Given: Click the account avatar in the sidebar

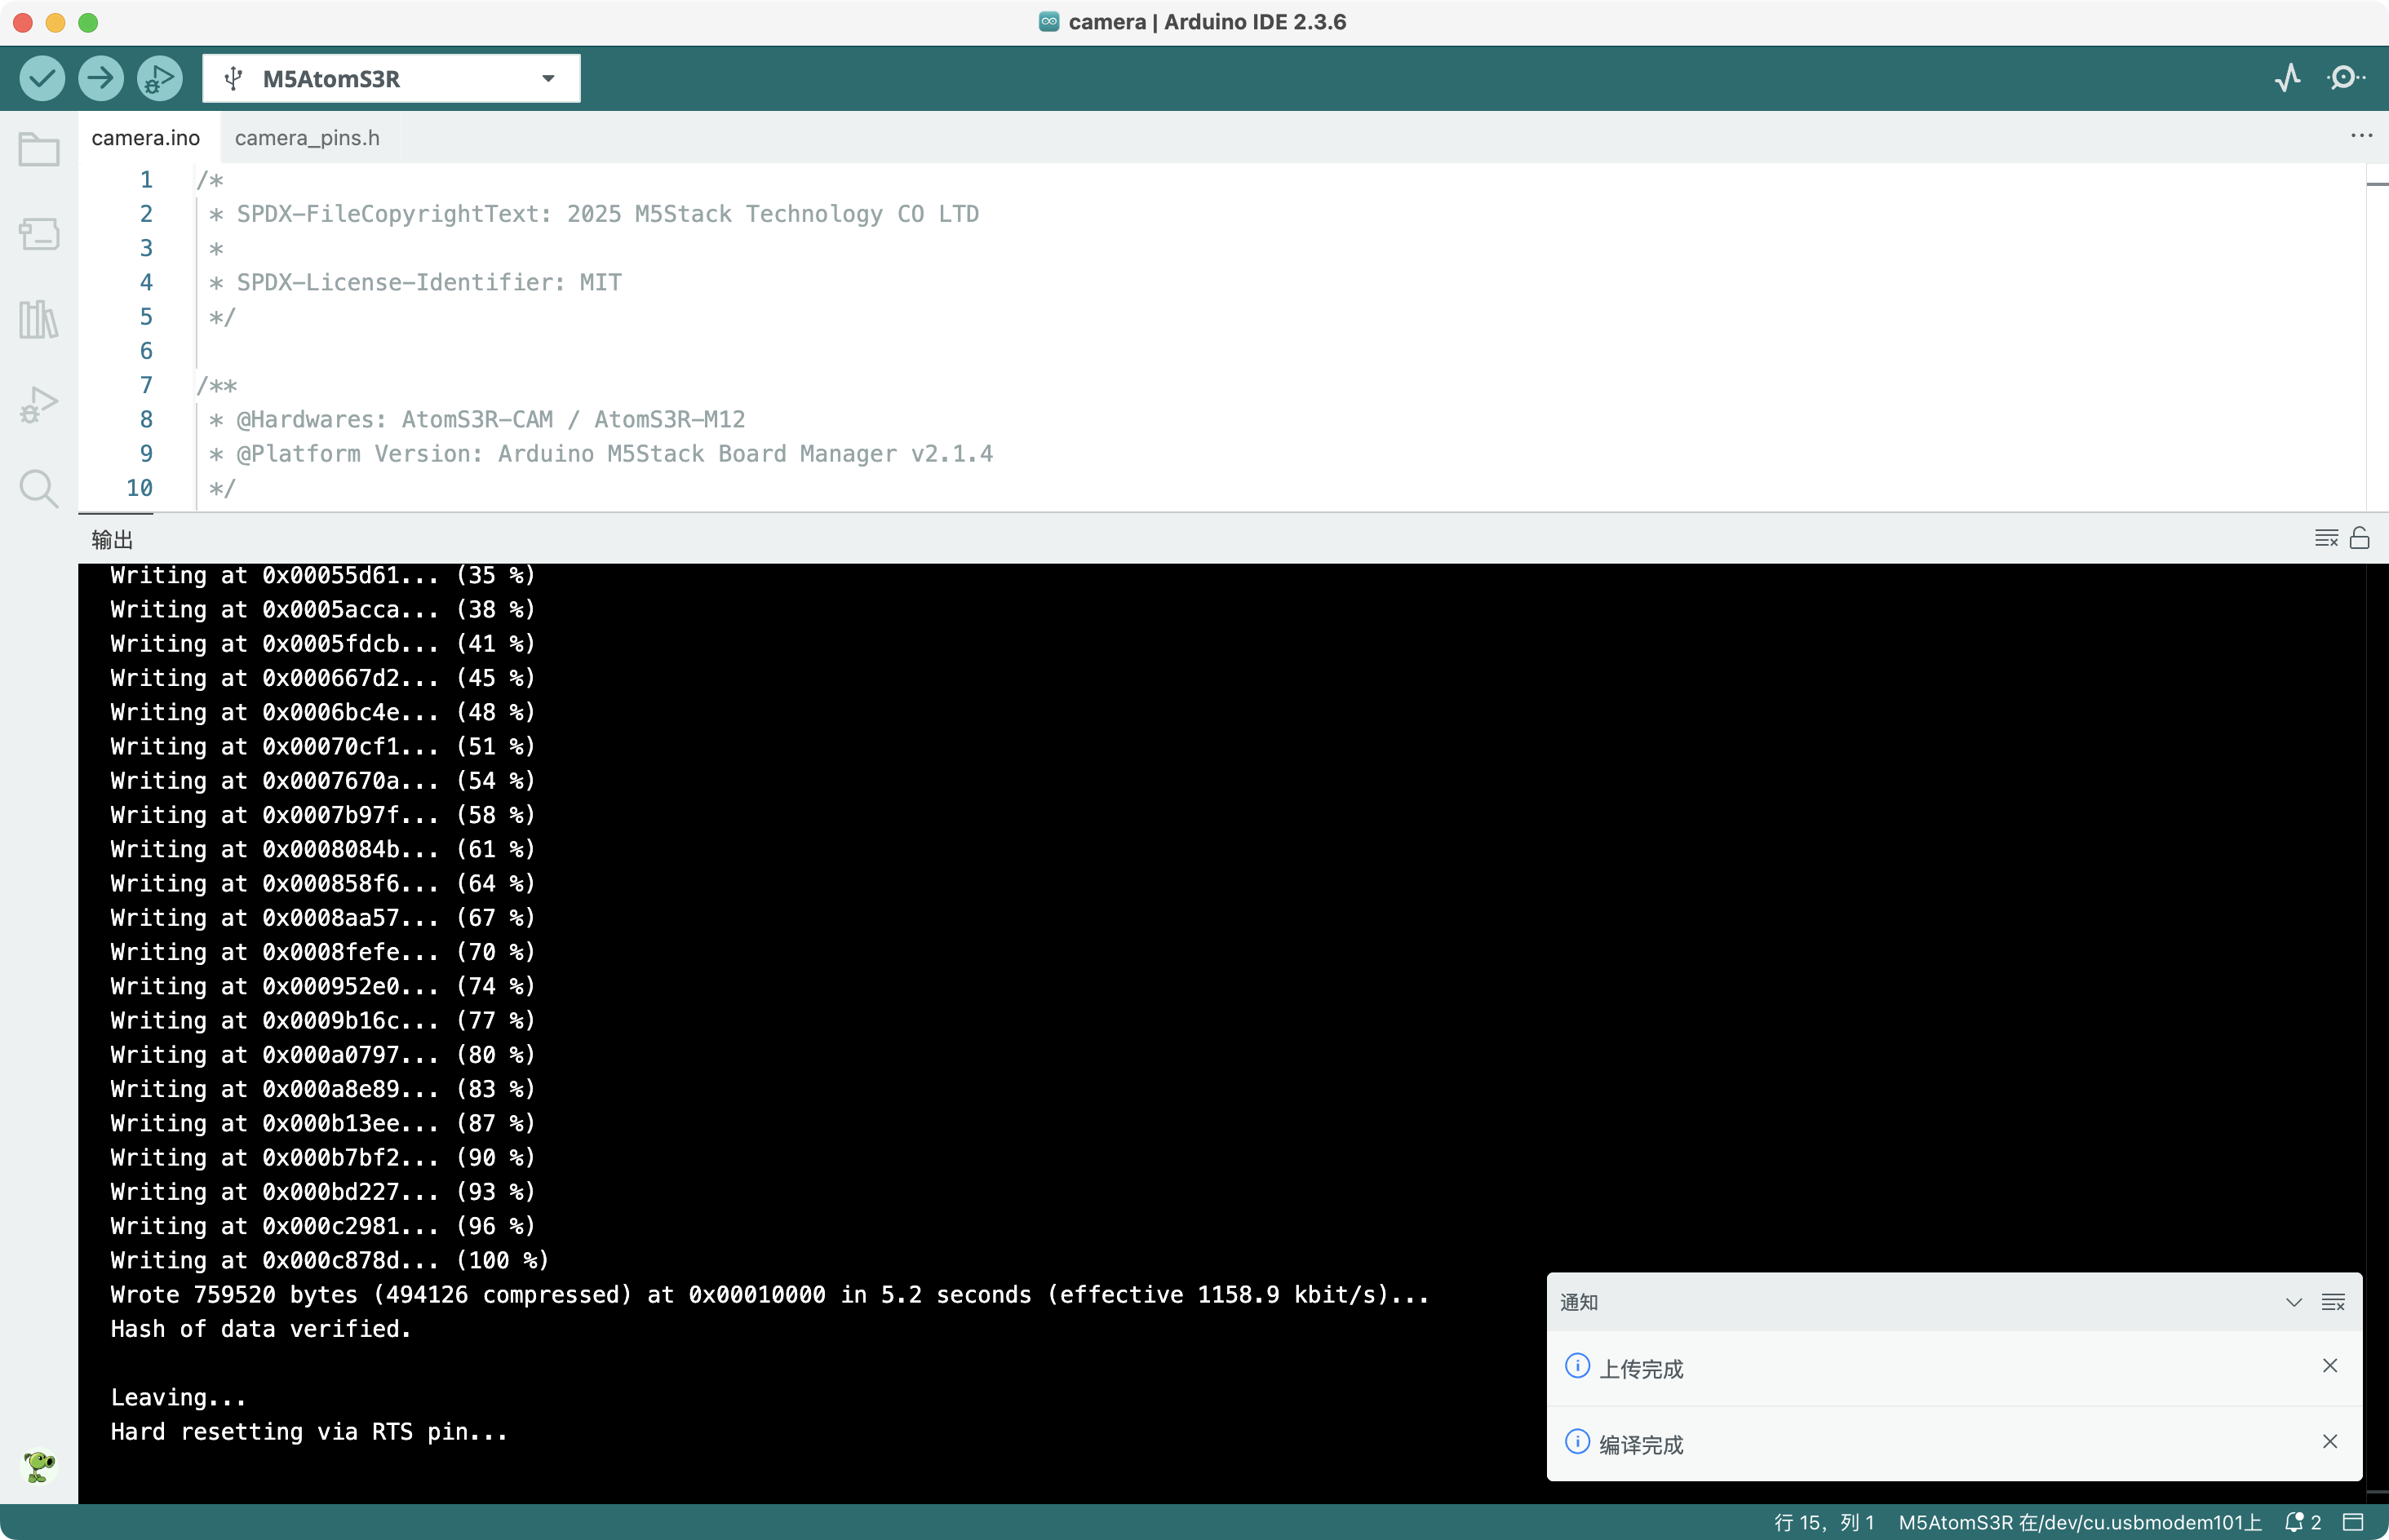Looking at the screenshot, I should [39, 1466].
